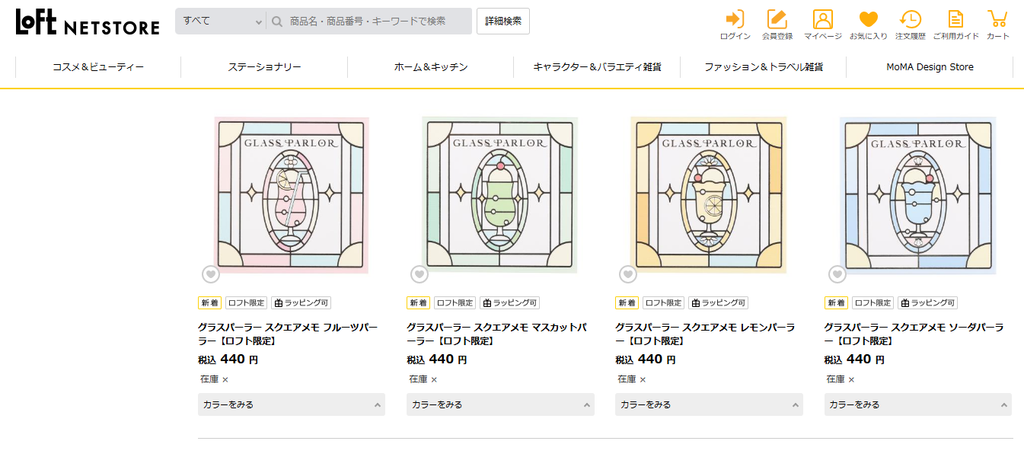1024x461 pixels.
Task: Click the Loft Netstore logo
Action: pos(88,22)
